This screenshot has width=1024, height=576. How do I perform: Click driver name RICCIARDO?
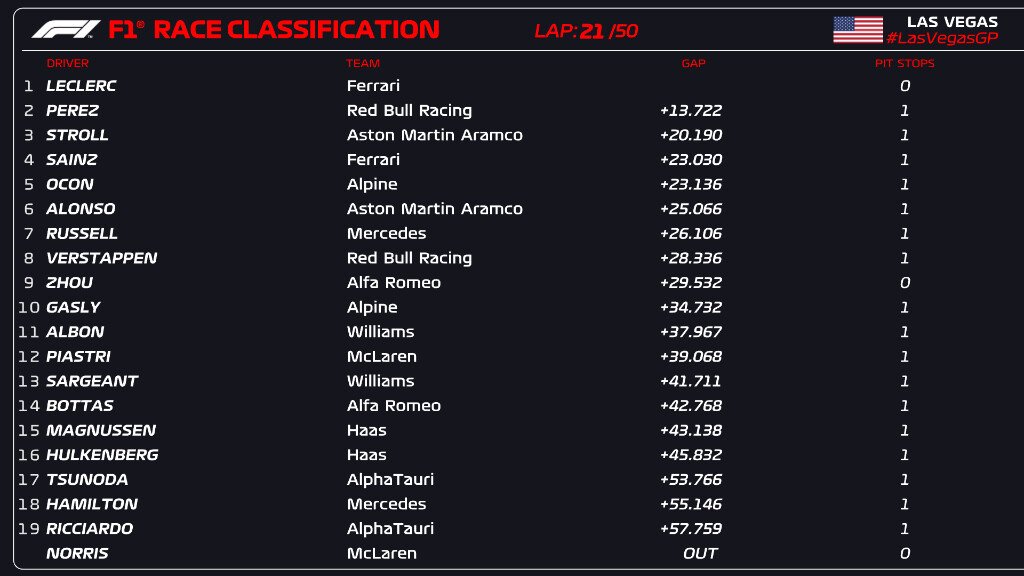[x=89, y=528]
